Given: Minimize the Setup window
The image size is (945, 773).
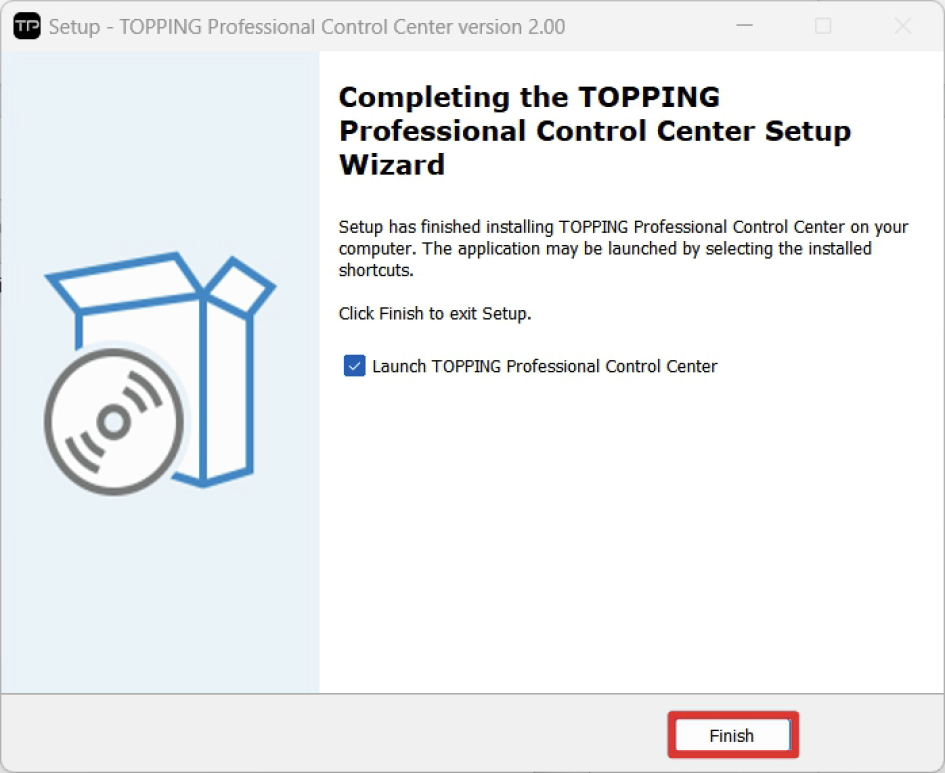Looking at the screenshot, I should (744, 26).
